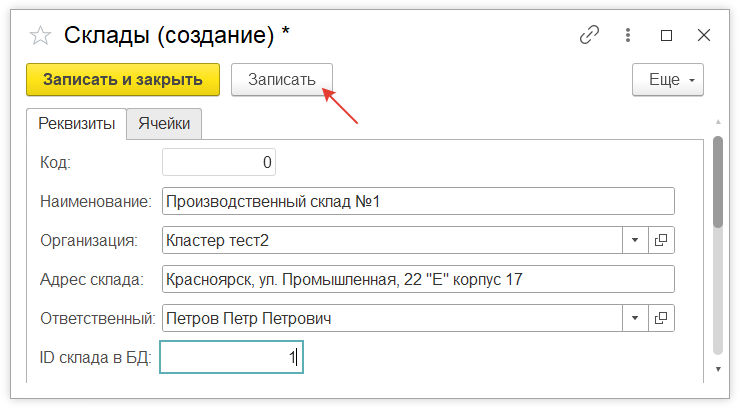Open the Ответственный linked item form icon
The image size is (739, 409).
[x=662, y=318]
